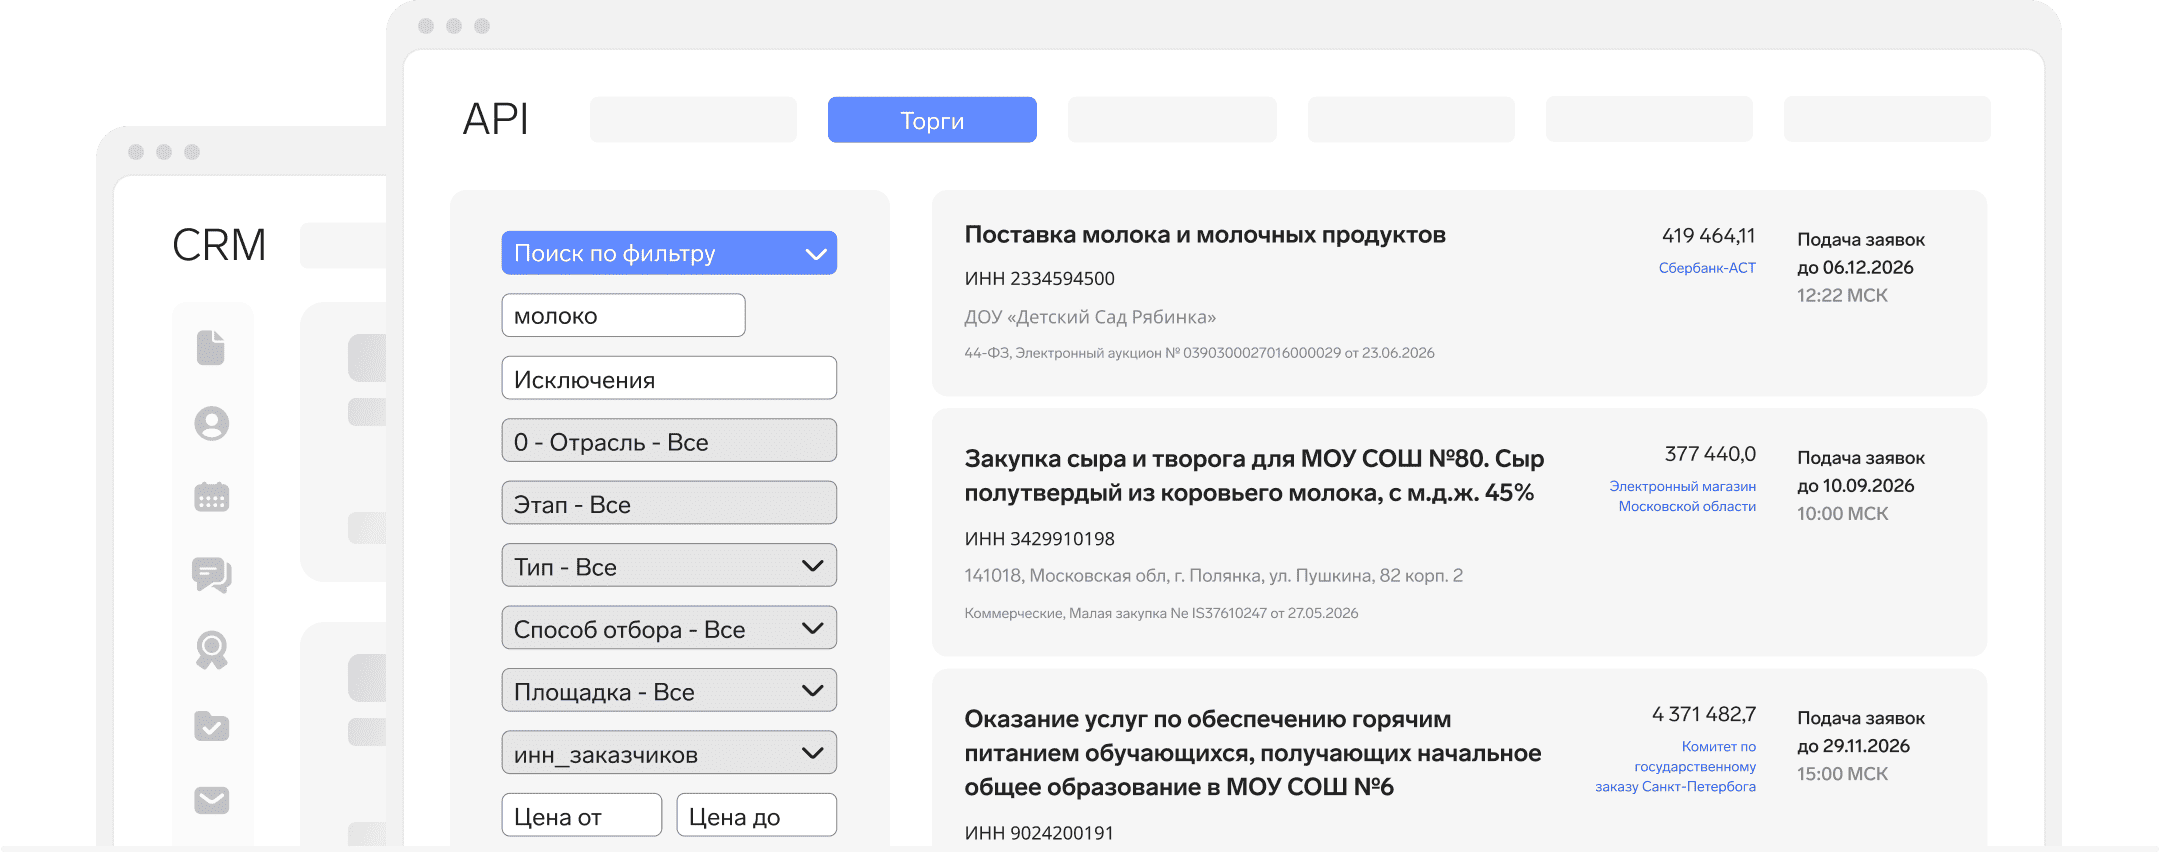Click the price 419 464,11

(x=1708, y=236)
